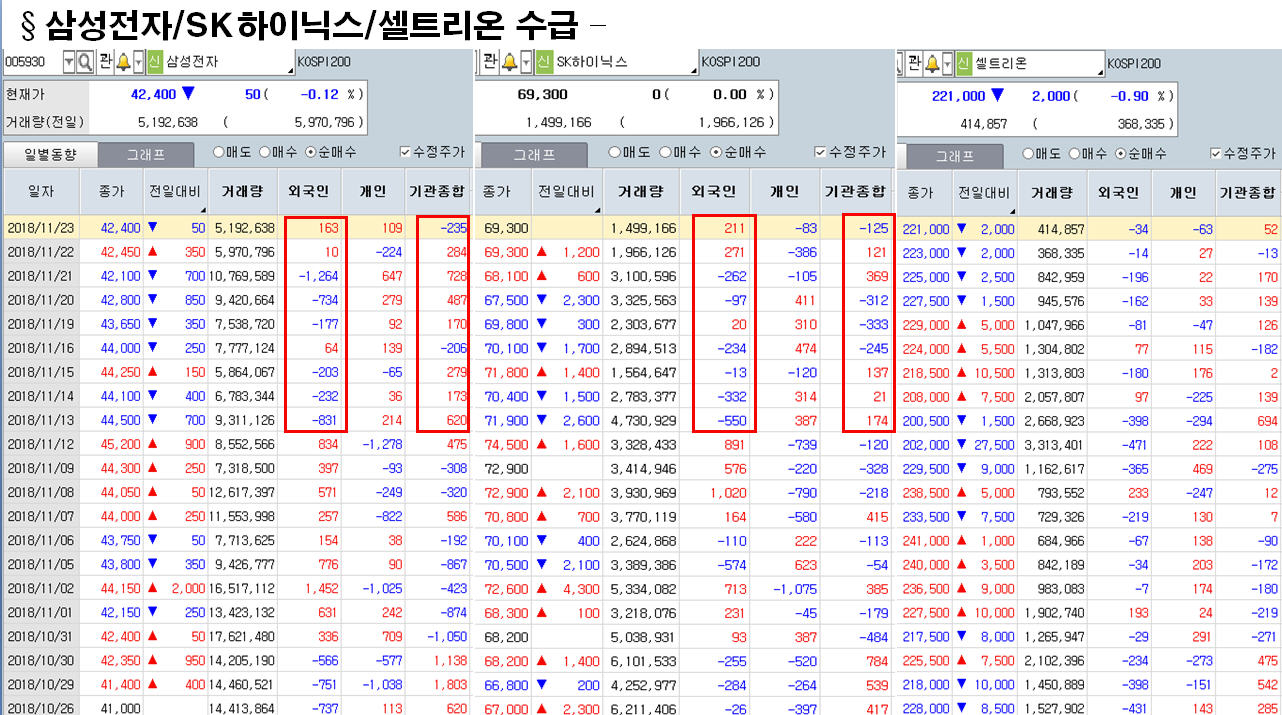This screenshot has height=715, width=1282.
Task: Open the 그래프 tab in 셀트리온 panel
Action: tap(955, 156)
